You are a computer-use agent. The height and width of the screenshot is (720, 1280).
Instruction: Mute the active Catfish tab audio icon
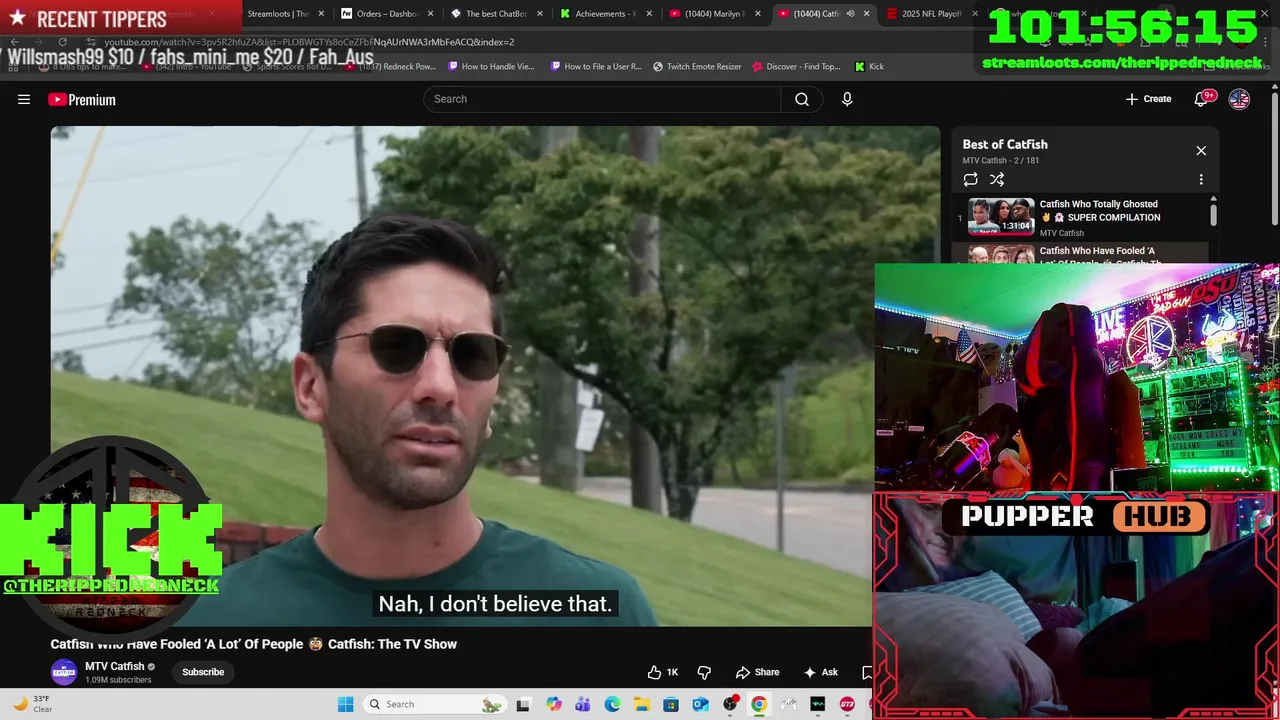[x=850, y=14]
